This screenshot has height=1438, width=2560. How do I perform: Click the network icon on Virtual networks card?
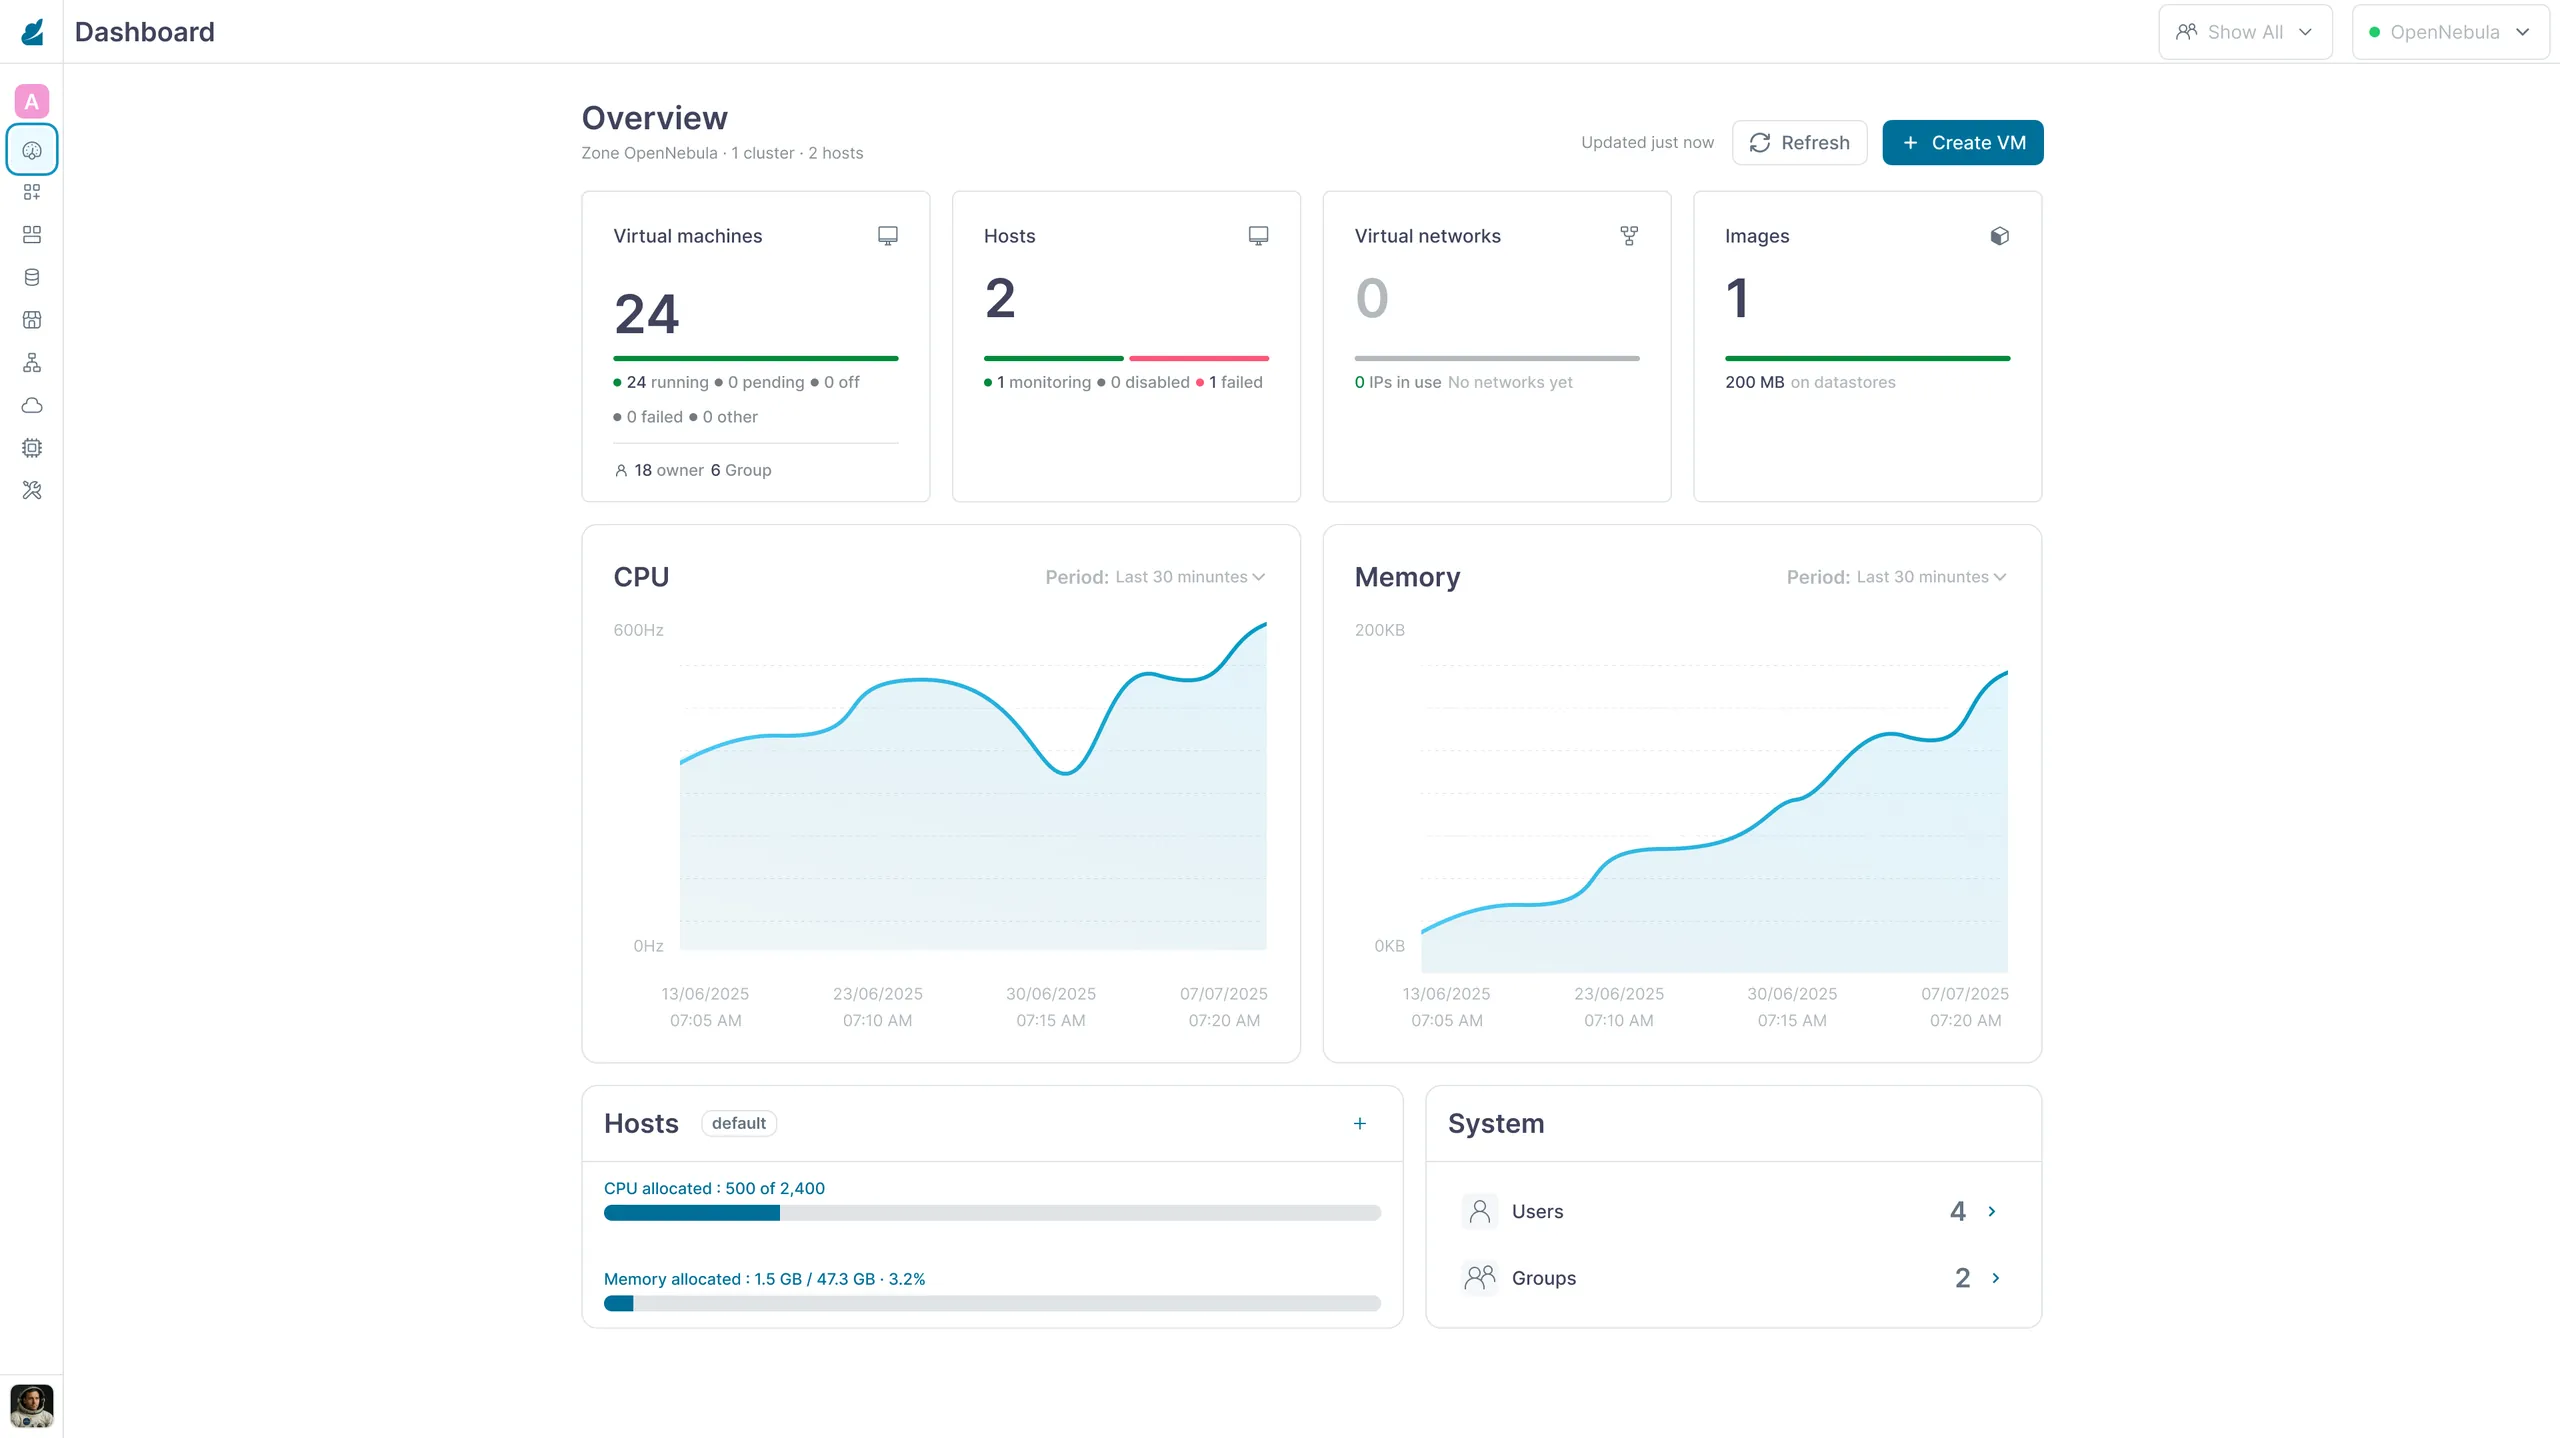(1629, 236)
